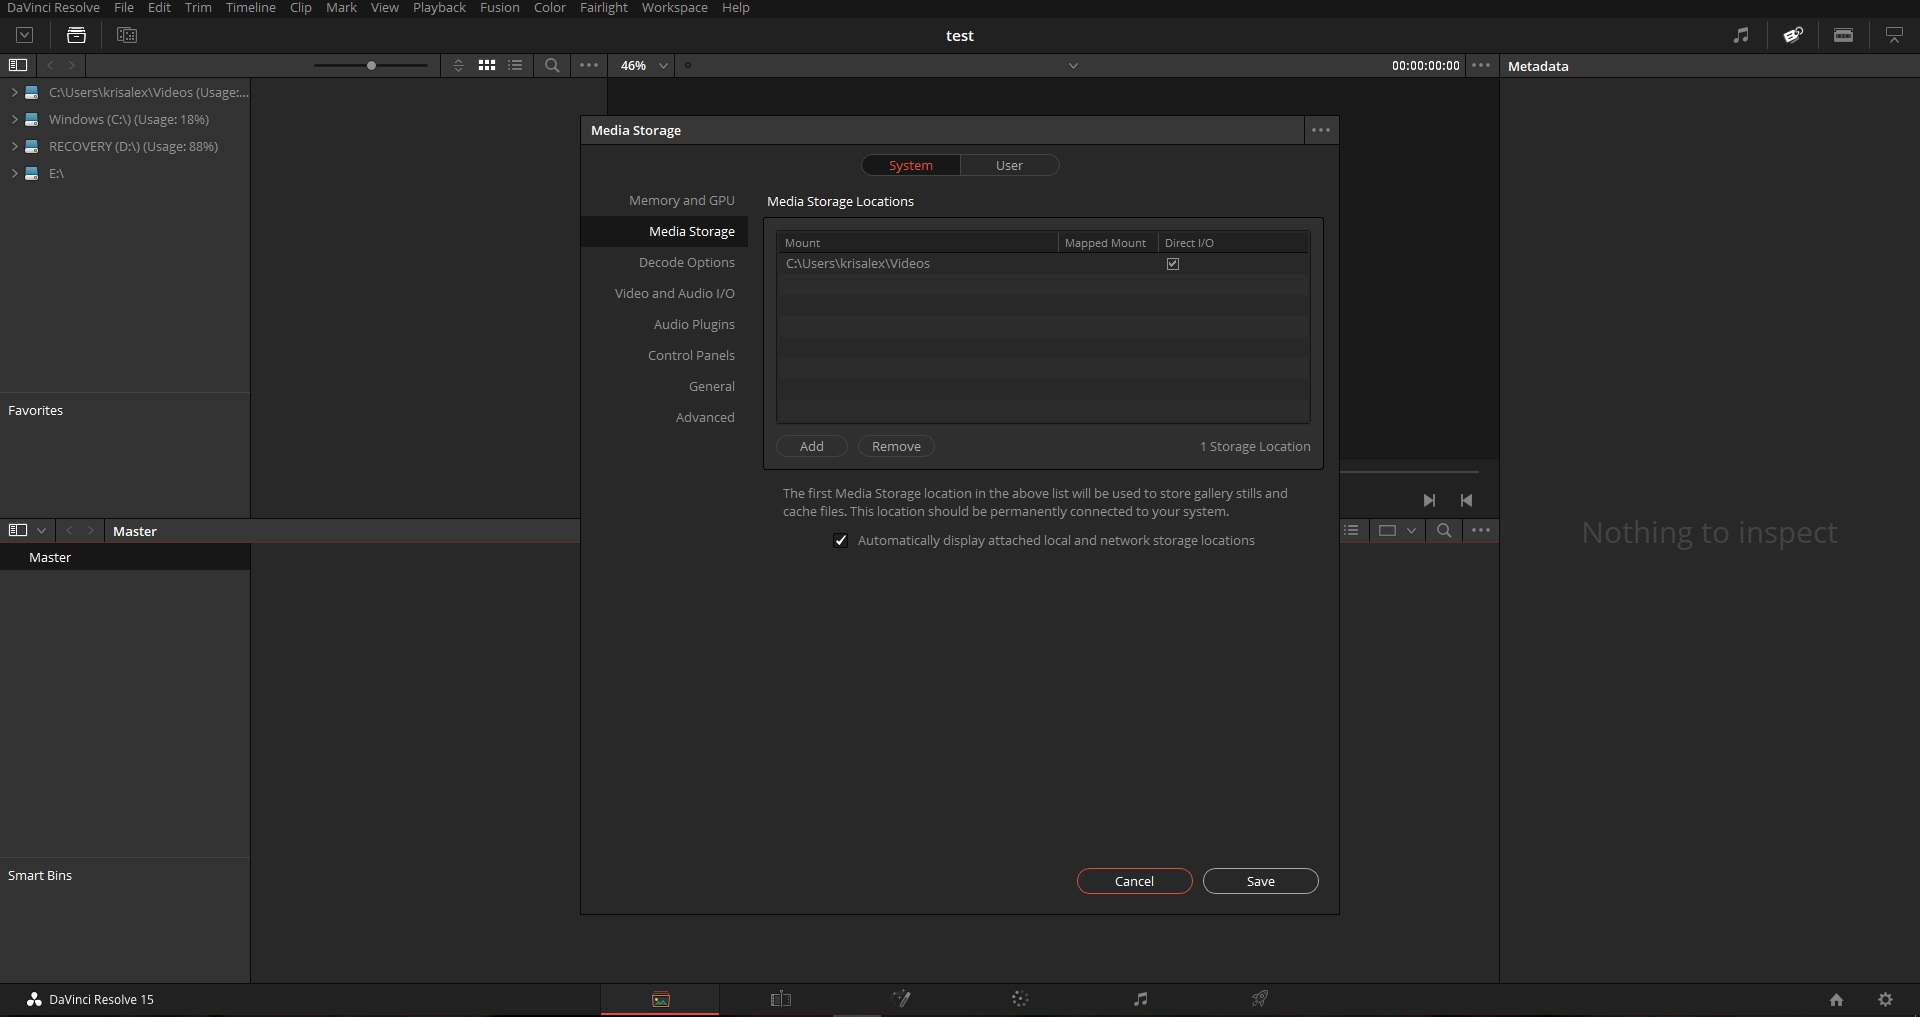Screen dimensions: 1920x1017
Task: Open the media pool view mode dropdown chevron
Action: (1411, 530)
